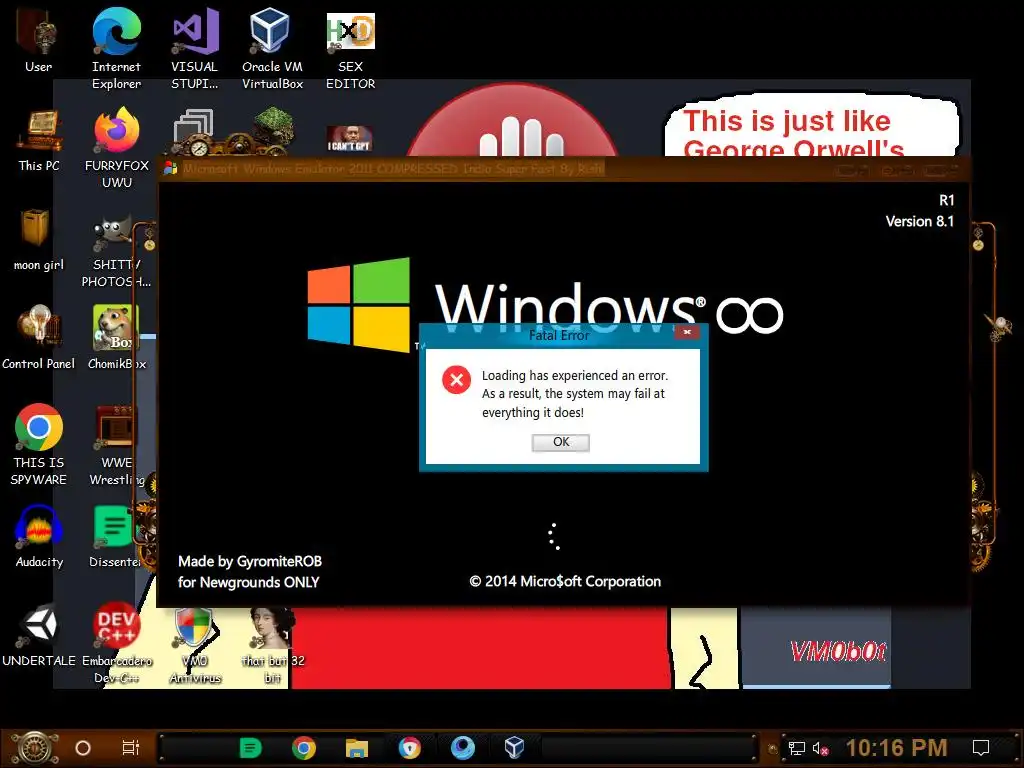Open green Dissenter taskbar icon

pyautogui.click(x=250, y=748)
